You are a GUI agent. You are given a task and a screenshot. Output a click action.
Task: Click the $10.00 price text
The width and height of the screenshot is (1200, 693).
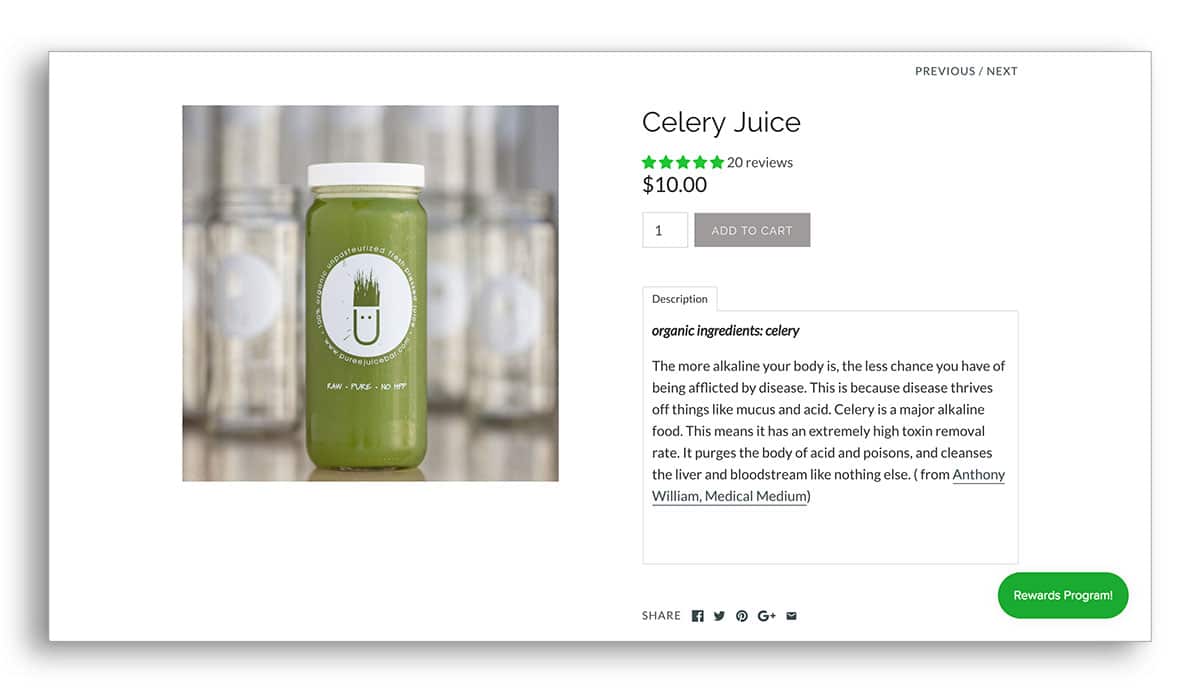[674, 185]
